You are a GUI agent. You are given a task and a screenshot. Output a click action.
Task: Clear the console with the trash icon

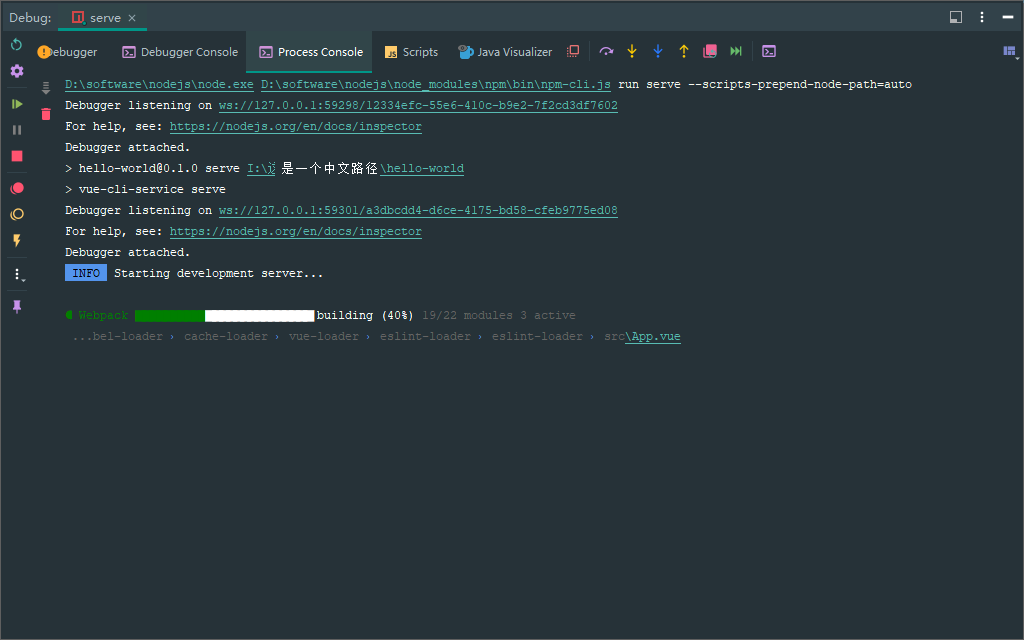[x=45, y=114]
